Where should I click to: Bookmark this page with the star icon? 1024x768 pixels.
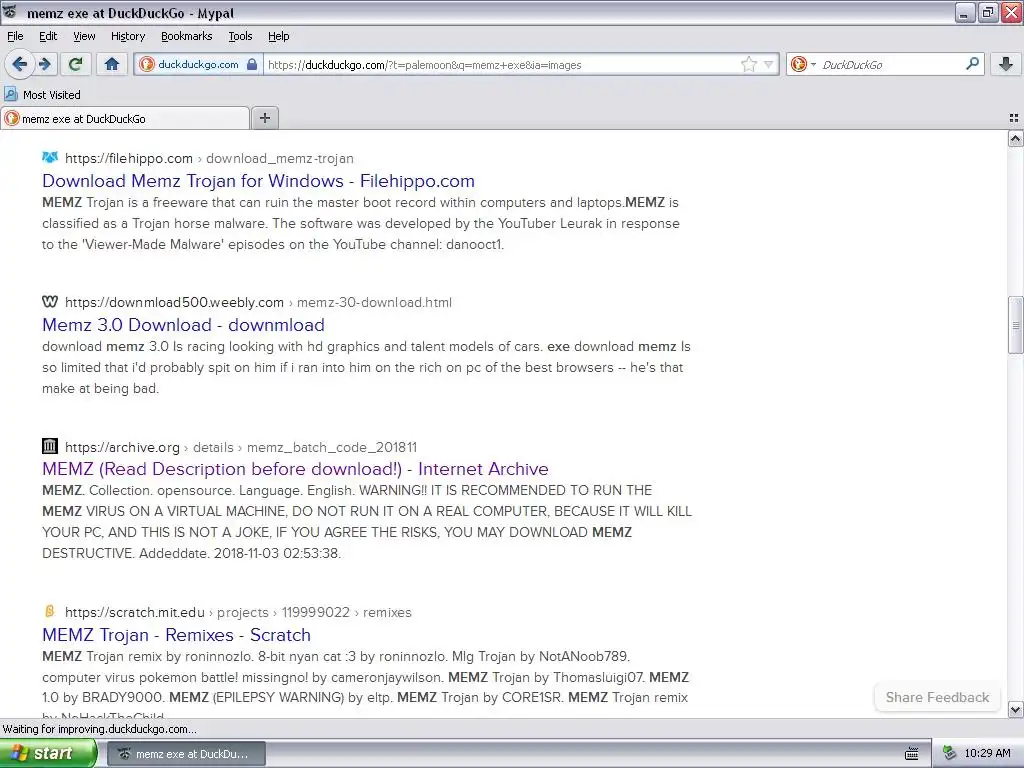[748, 64]
